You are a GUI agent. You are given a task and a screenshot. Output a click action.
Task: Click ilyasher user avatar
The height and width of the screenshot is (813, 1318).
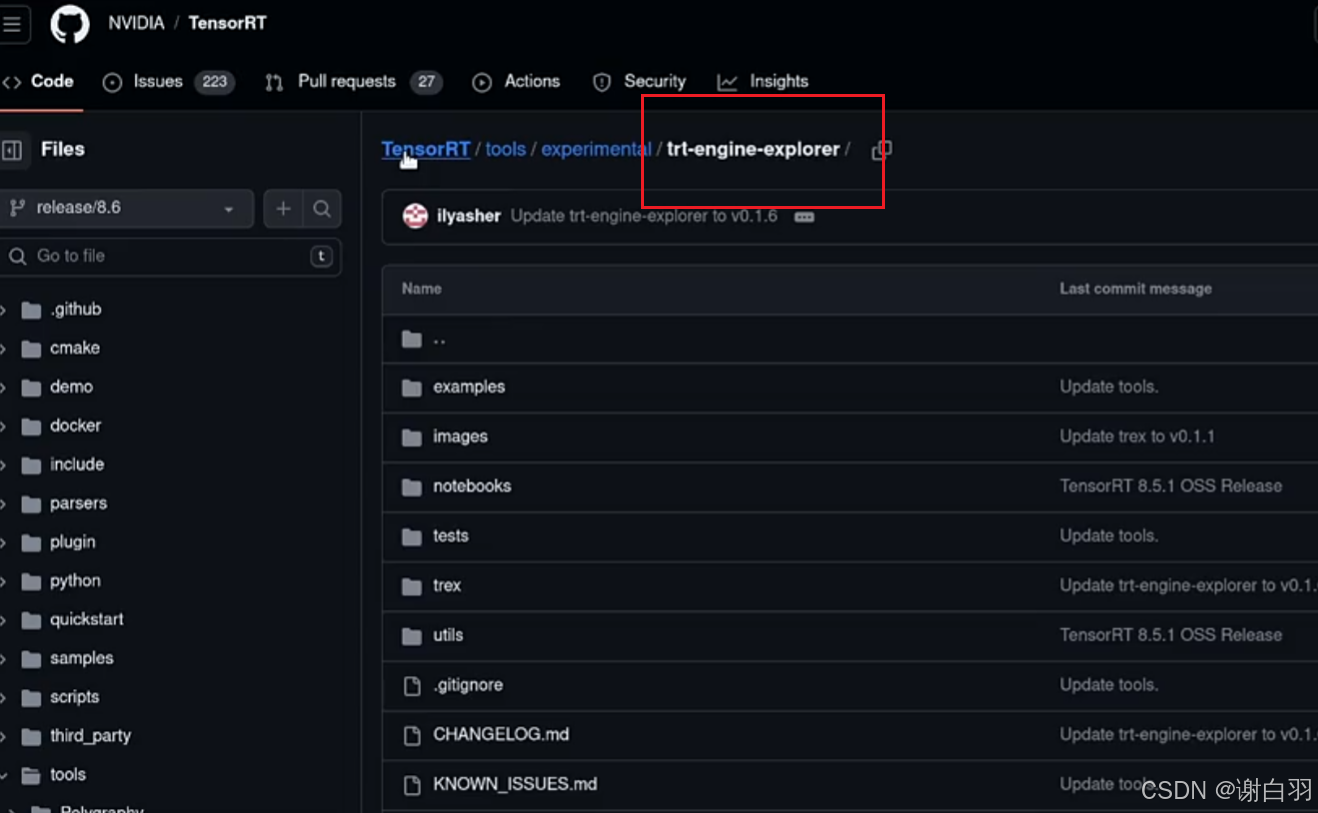(x=415, y=216)
